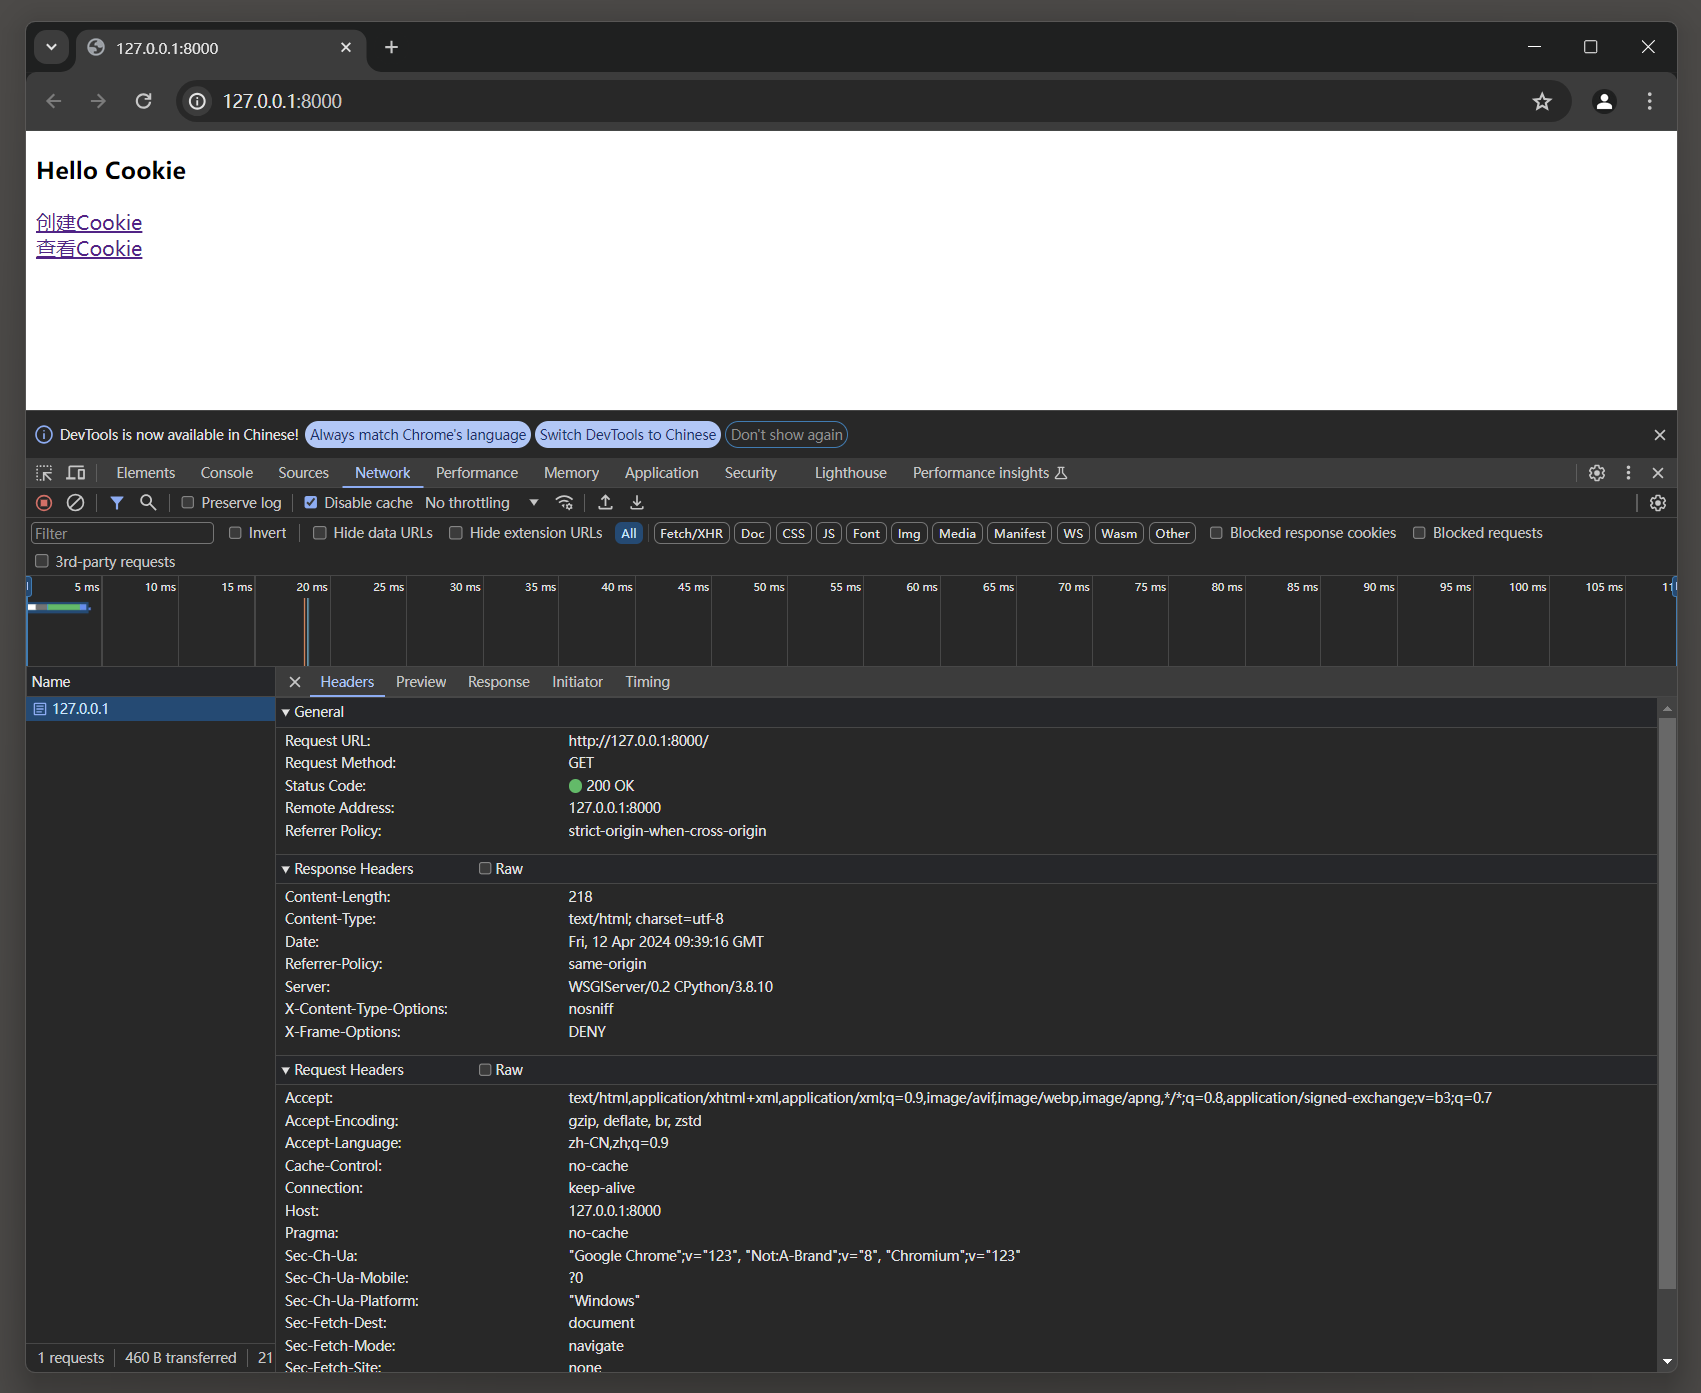Stop recording the network log
The height and width of the screenshot is (1393, 1701).
click(44, 503)
